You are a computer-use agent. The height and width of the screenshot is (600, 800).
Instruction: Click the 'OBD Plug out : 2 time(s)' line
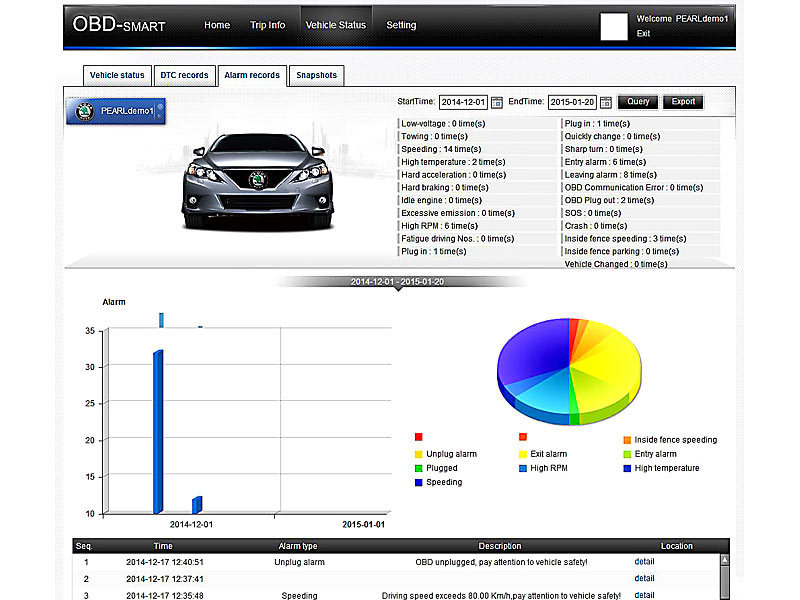coord(610,200)
